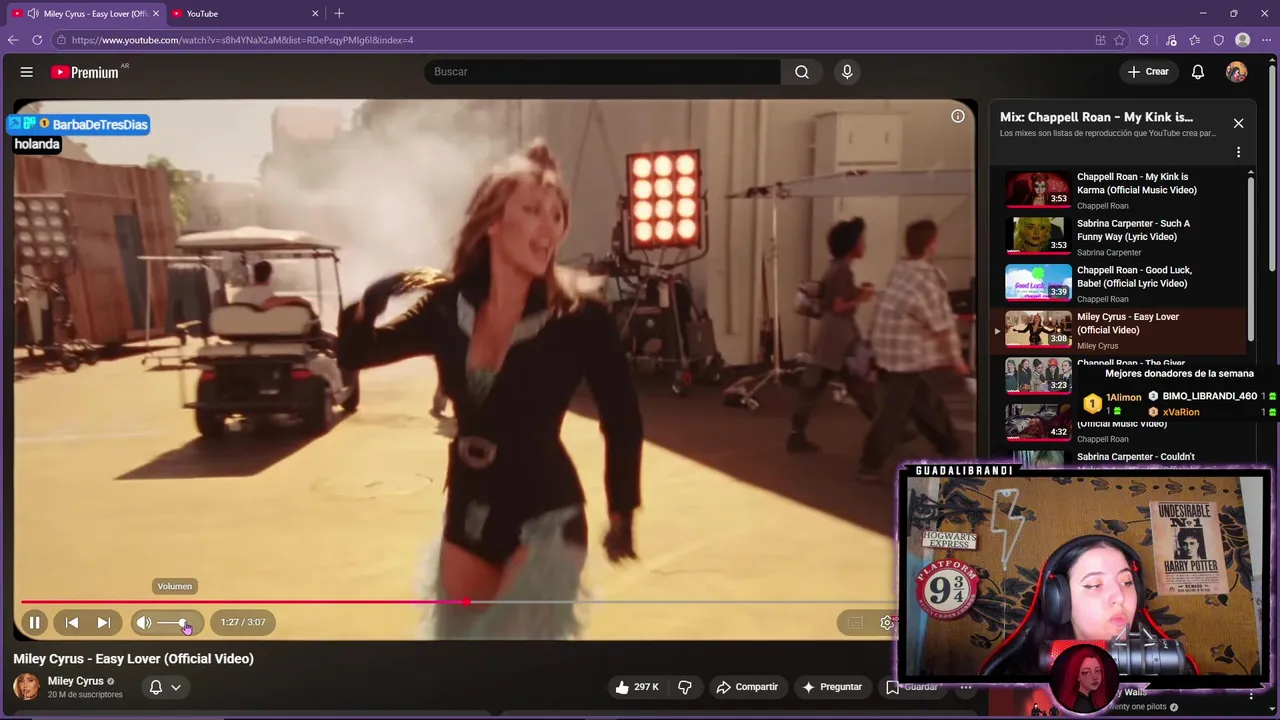Dislike this video

point(685,687)
